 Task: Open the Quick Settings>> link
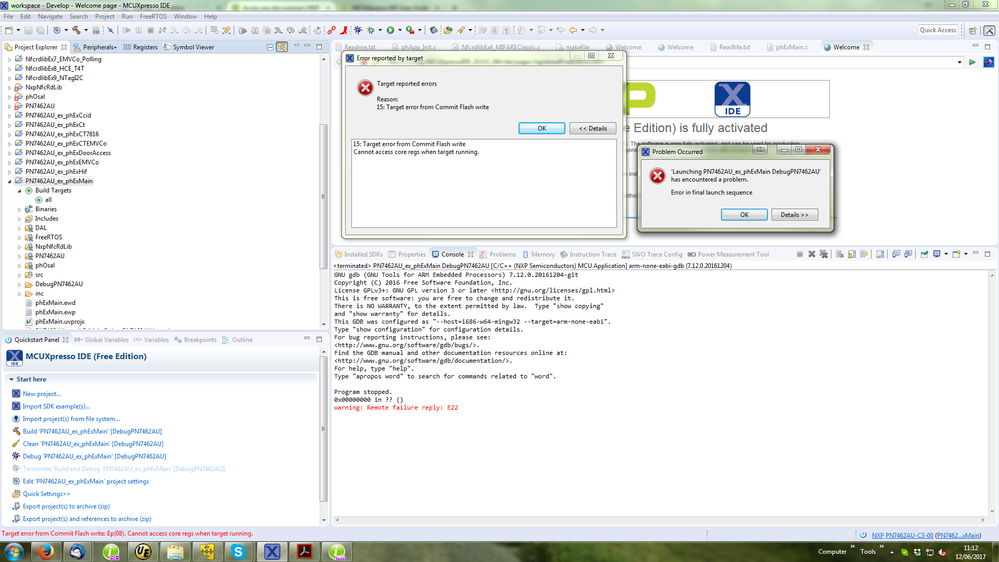pos(47,494)
